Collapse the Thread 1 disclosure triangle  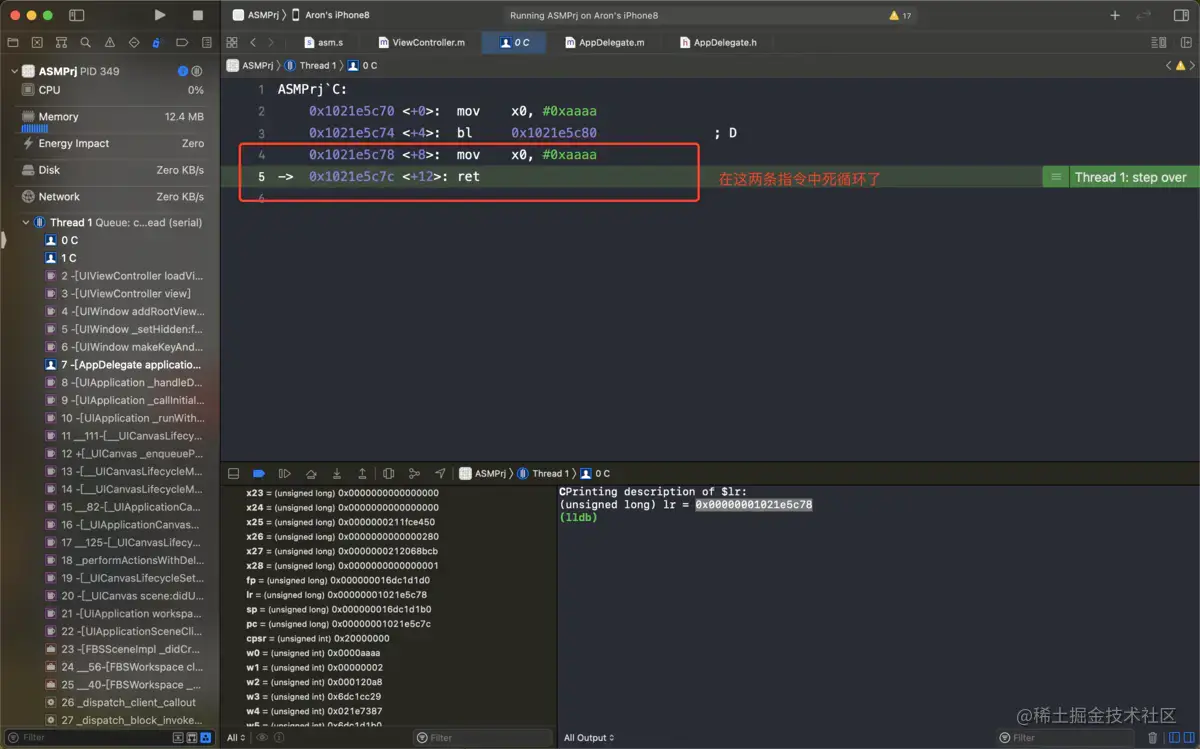pyautogui.click(x=26, y=222)
